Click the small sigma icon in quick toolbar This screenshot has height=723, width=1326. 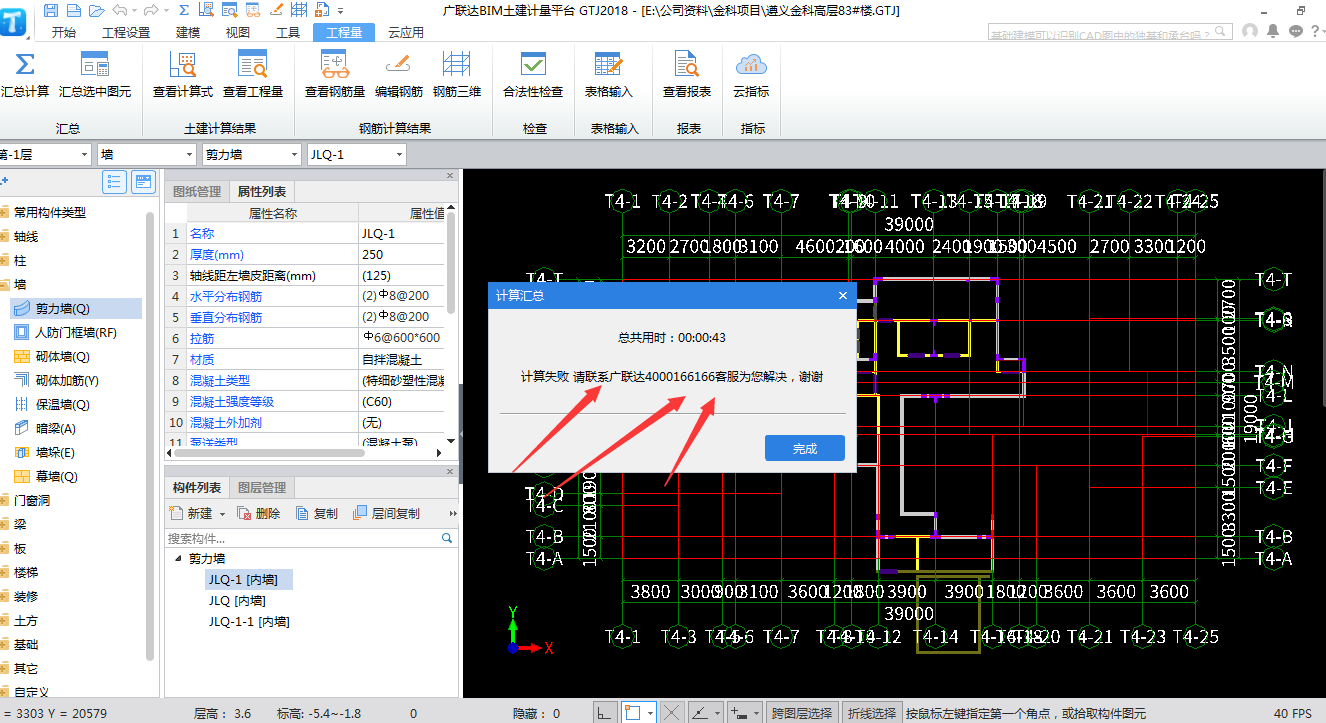tap(183, 10)
